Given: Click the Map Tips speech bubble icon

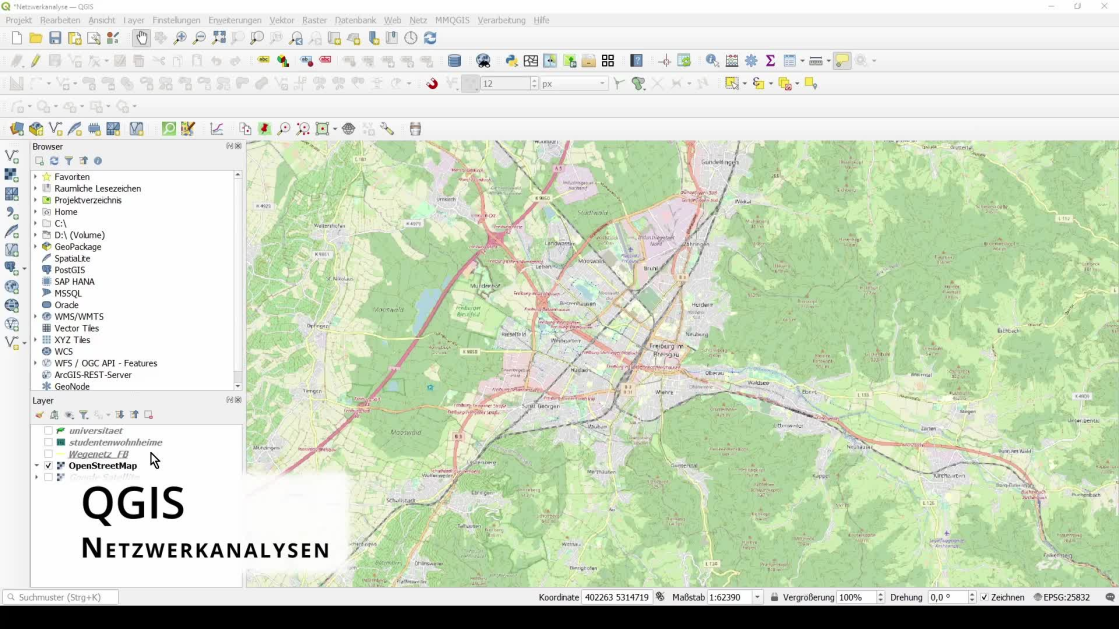Looking at the screenshot, I should tap(842, 61).
